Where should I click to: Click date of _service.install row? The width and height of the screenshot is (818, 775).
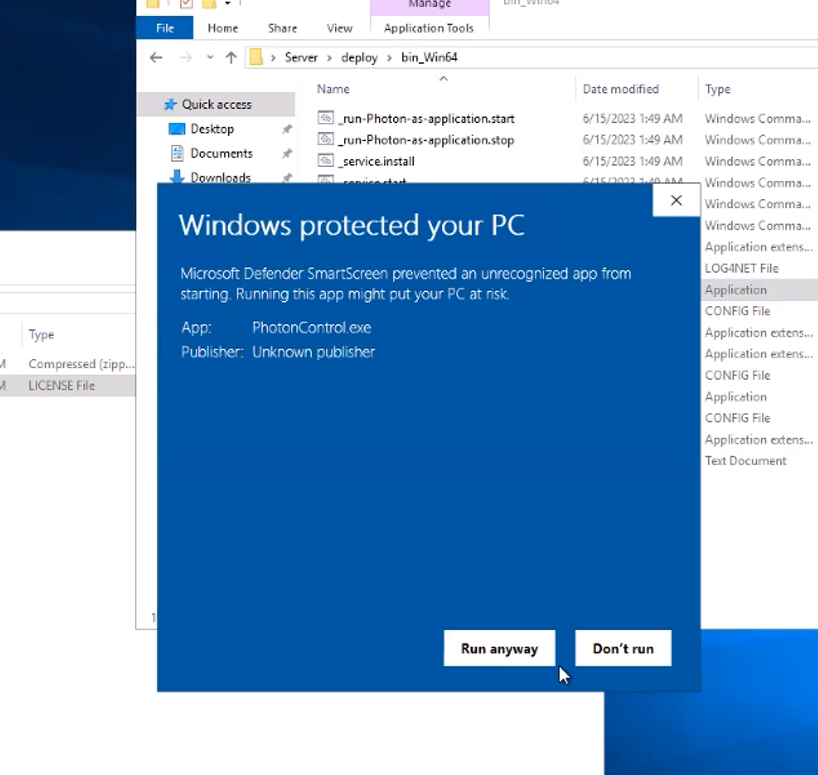632,162
